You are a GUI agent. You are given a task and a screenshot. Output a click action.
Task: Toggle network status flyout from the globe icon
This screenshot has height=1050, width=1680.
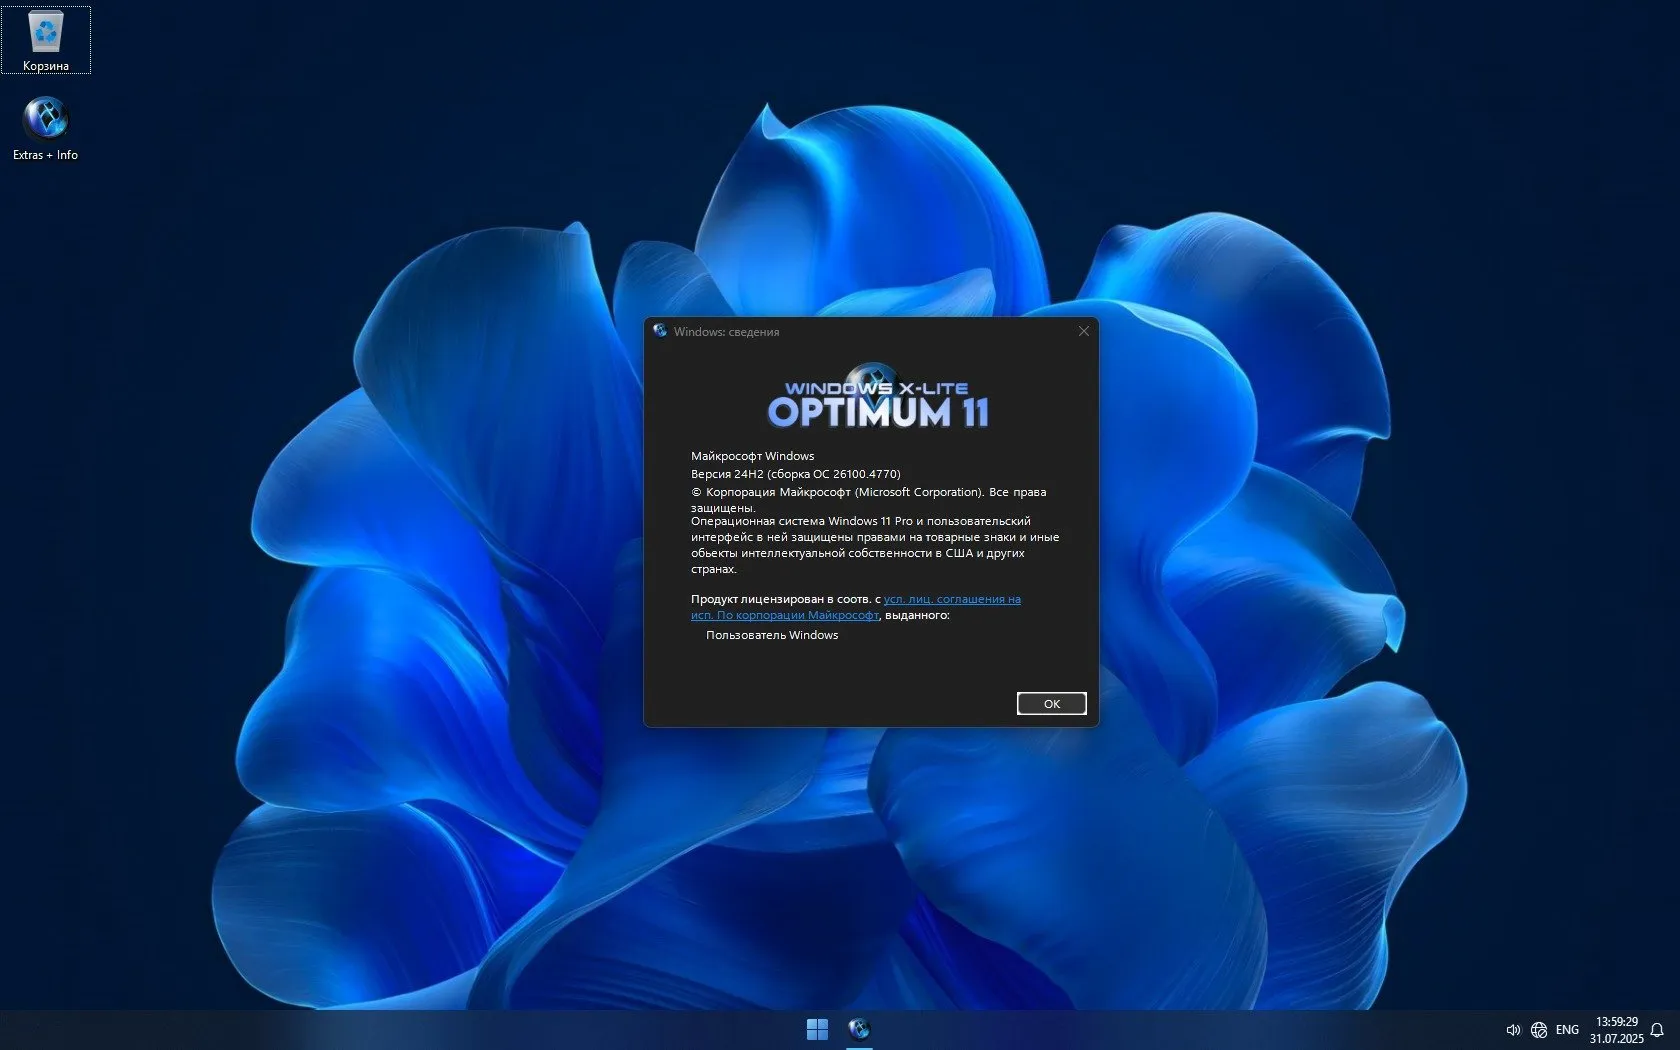pos(1539,1029)
